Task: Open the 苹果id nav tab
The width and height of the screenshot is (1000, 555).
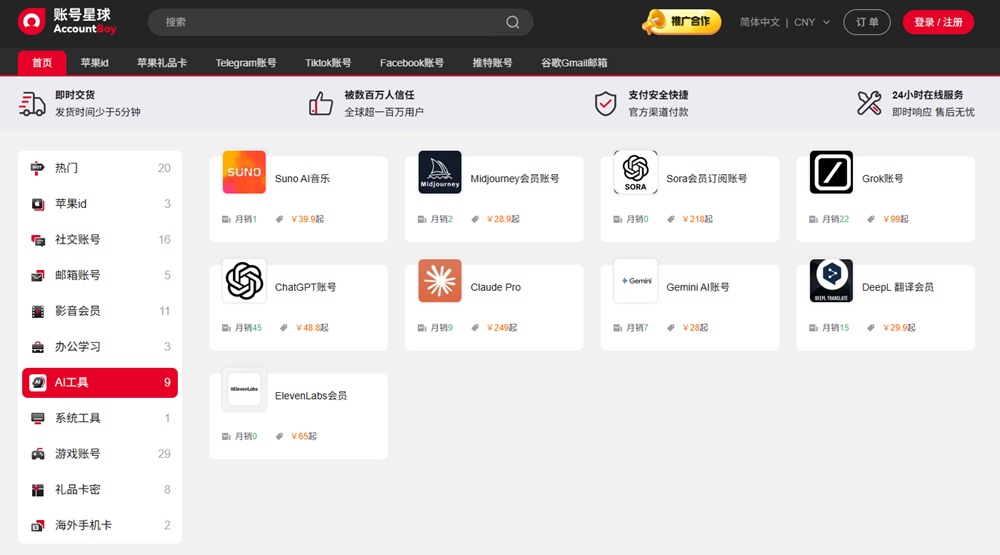Action: click(x=94, y=63)
